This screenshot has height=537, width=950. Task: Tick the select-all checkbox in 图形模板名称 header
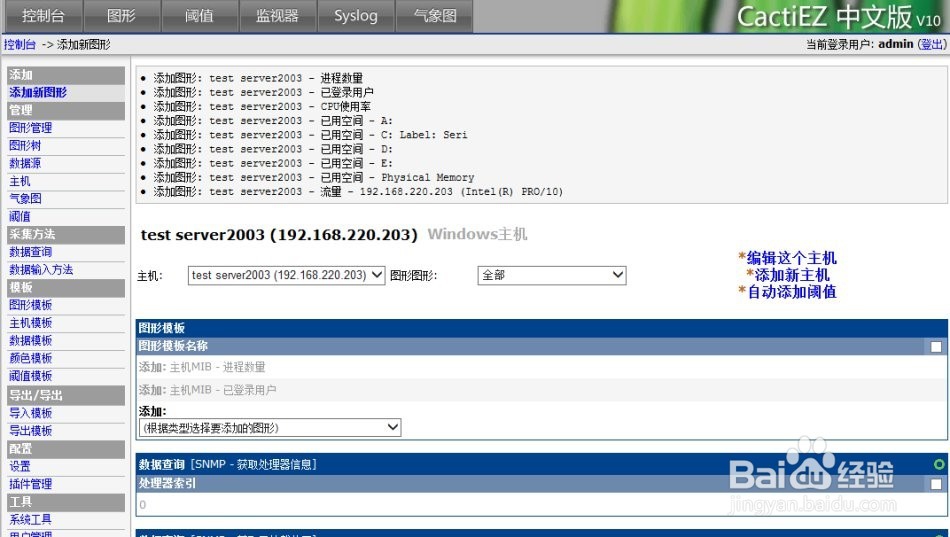(936, 347)
